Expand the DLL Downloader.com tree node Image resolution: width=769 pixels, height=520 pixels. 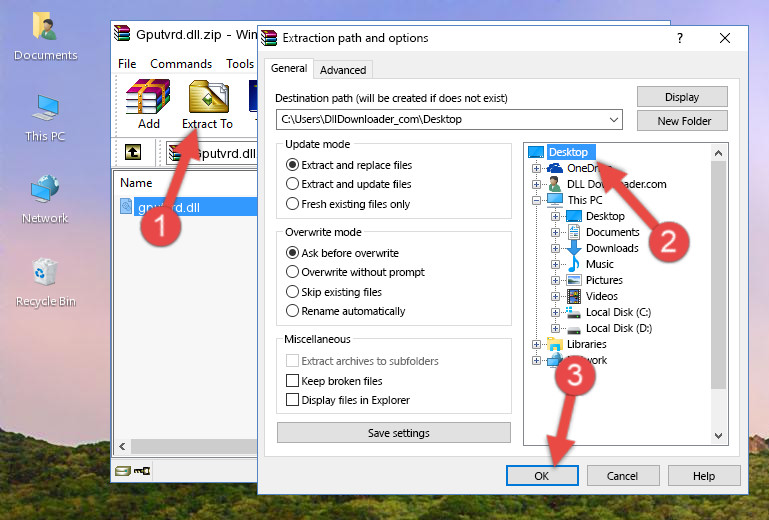[536, 184]
